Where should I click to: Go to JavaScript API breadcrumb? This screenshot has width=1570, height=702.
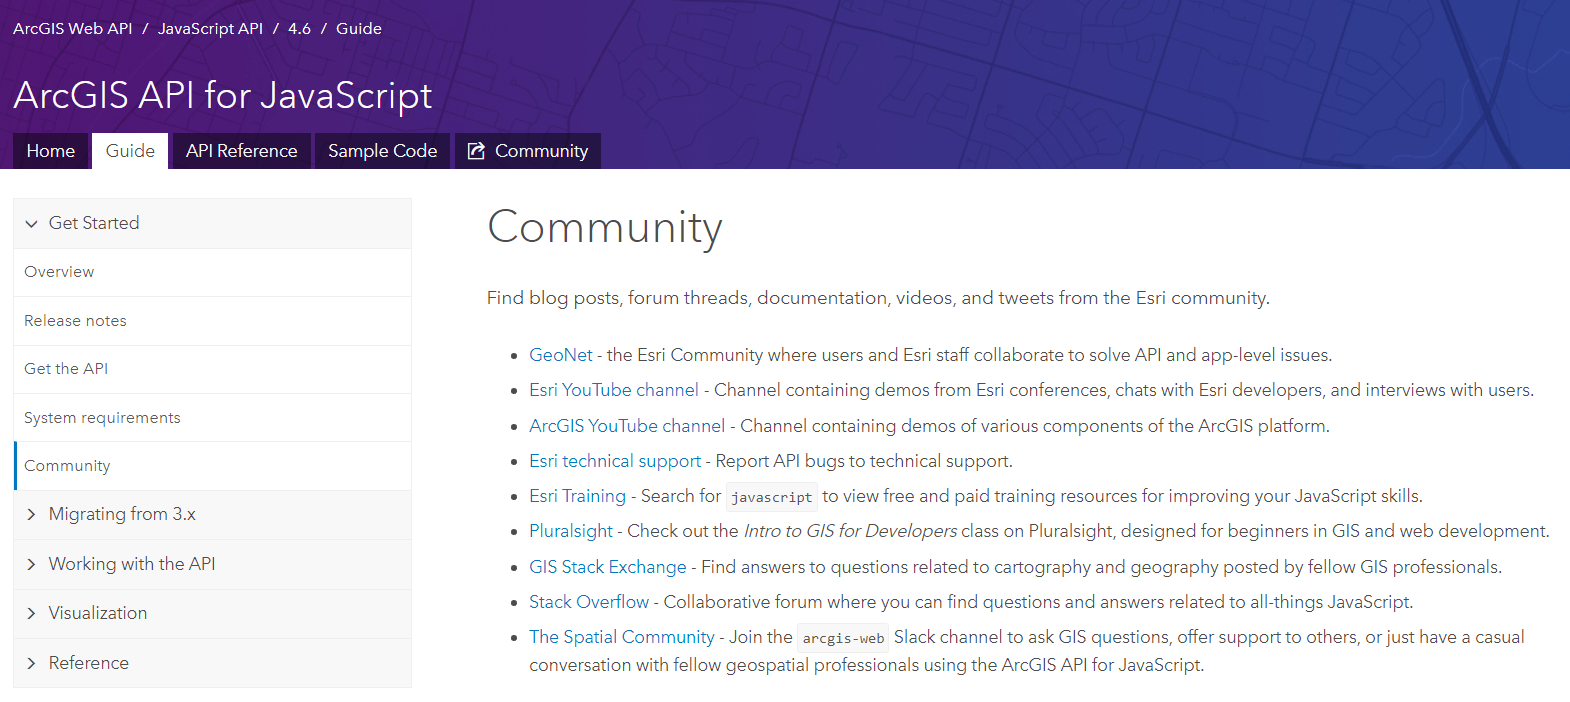210,29
